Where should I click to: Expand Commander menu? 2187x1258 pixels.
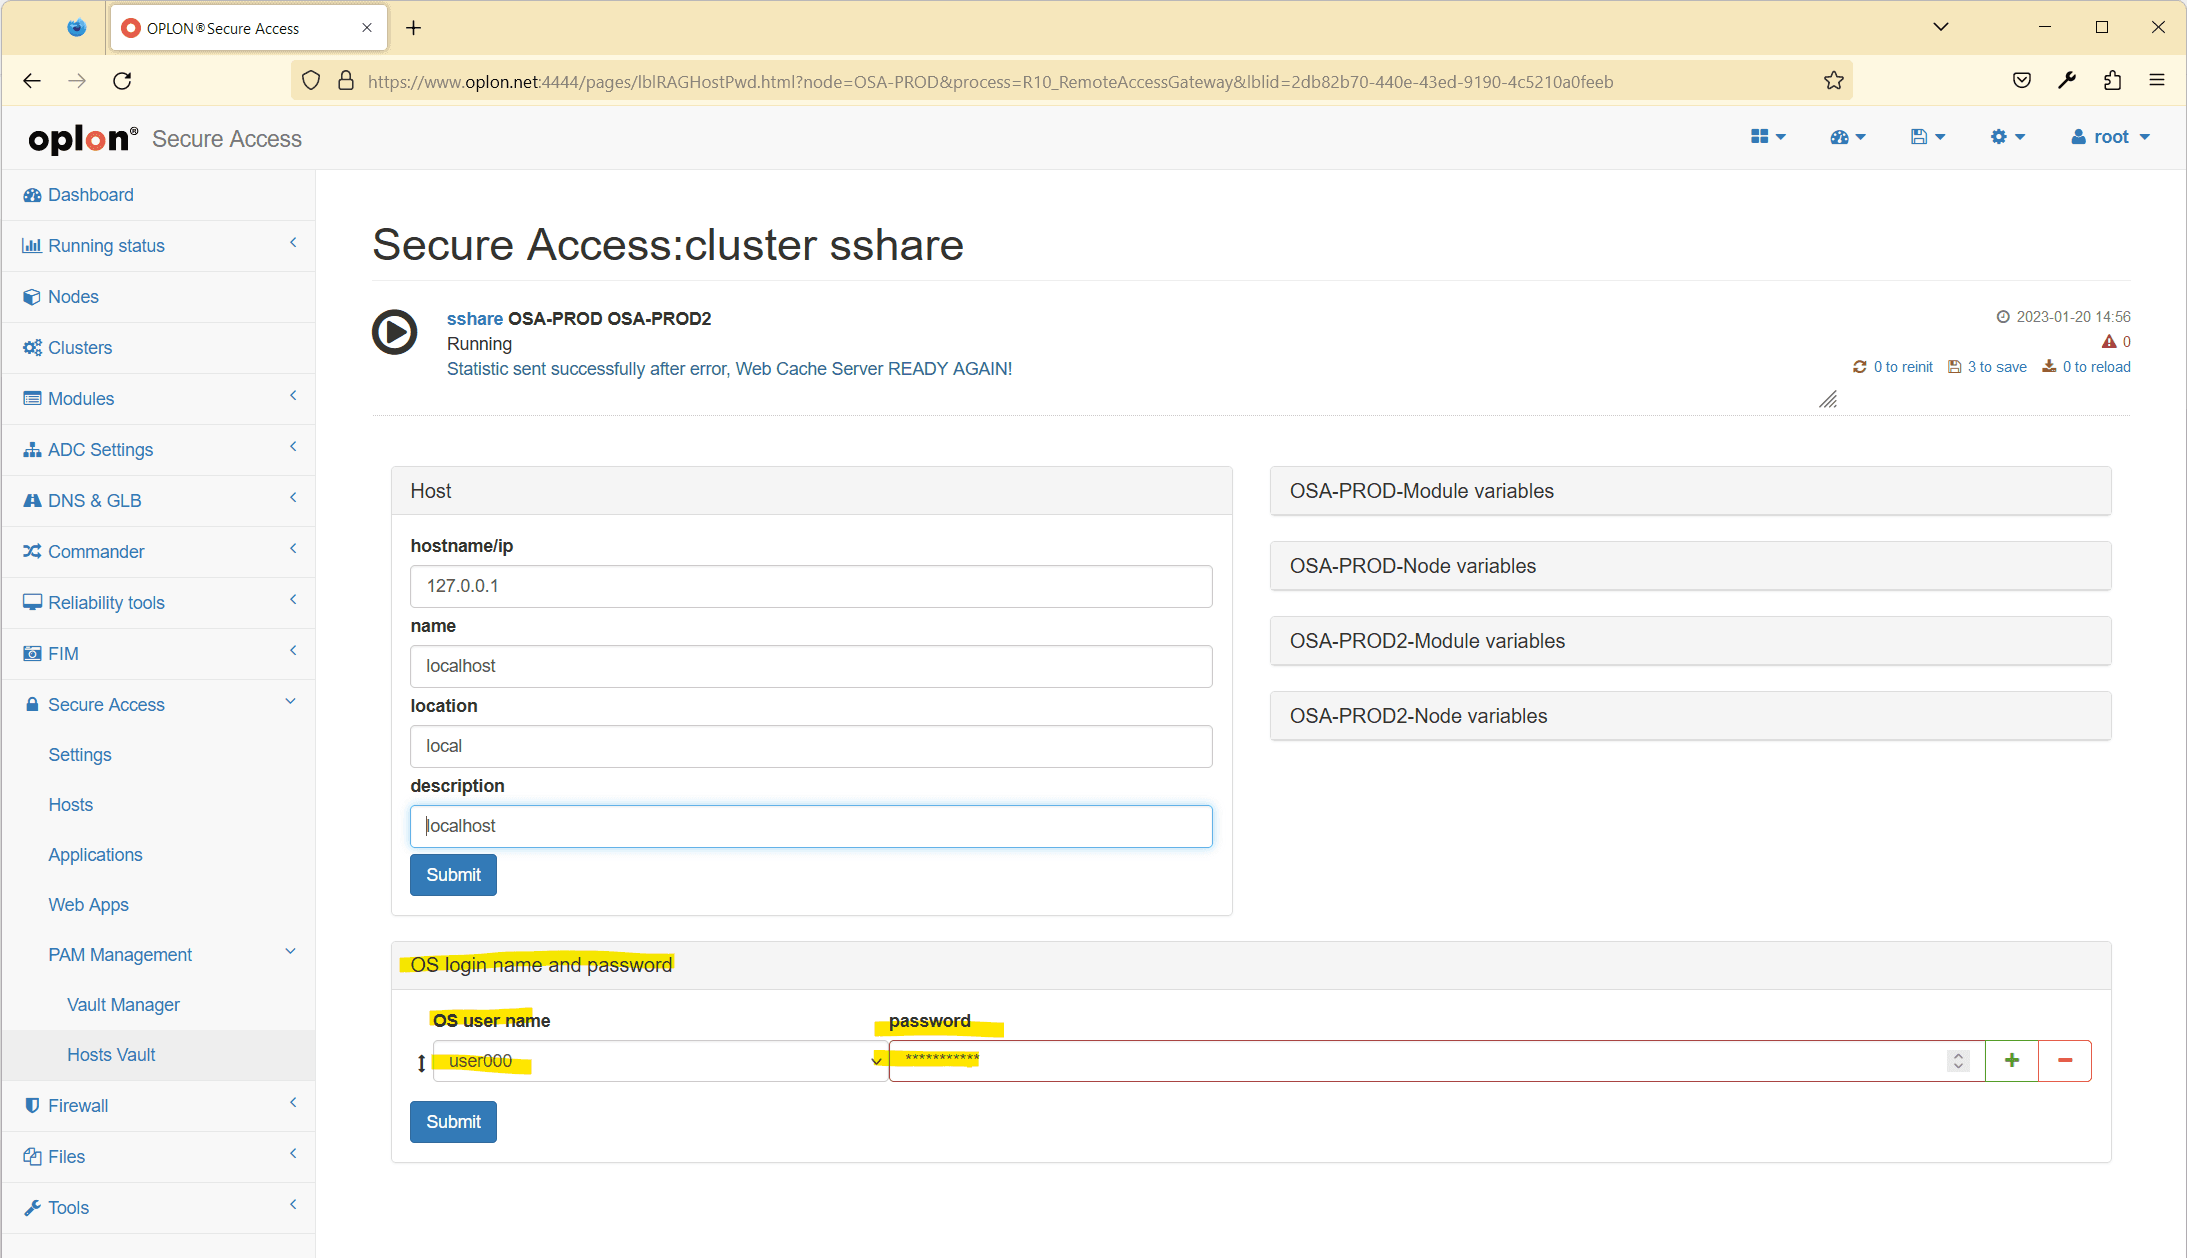point(158,552)
